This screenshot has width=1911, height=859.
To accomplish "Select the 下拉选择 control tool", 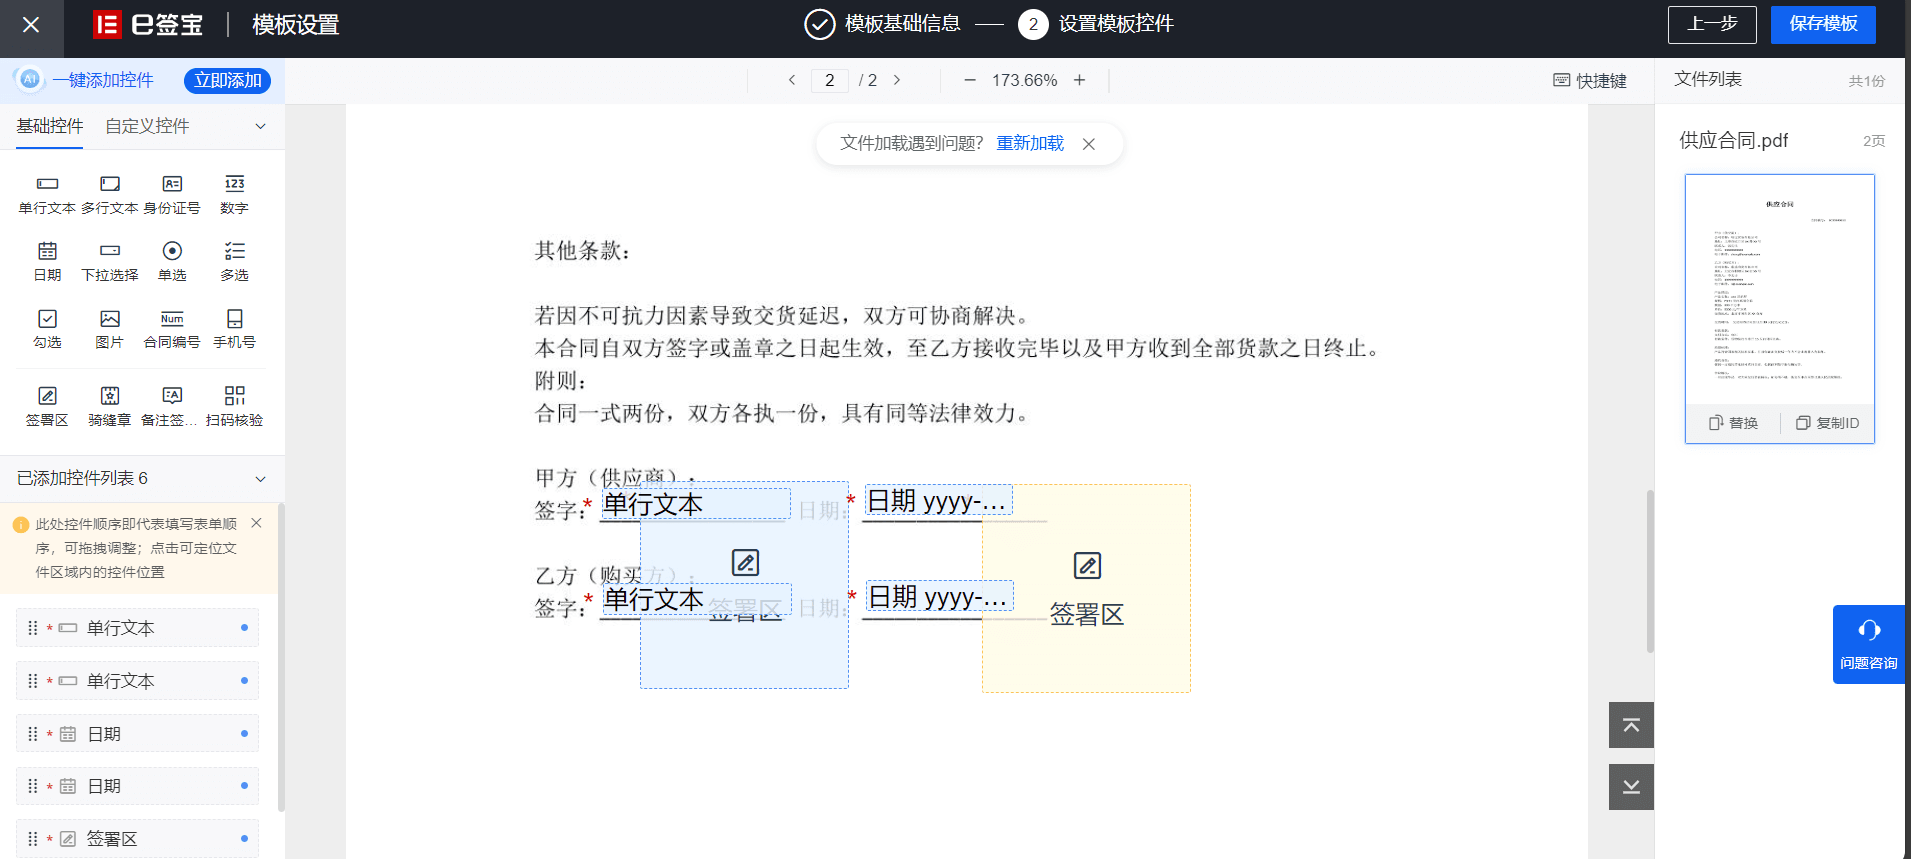I will [110, 261].
